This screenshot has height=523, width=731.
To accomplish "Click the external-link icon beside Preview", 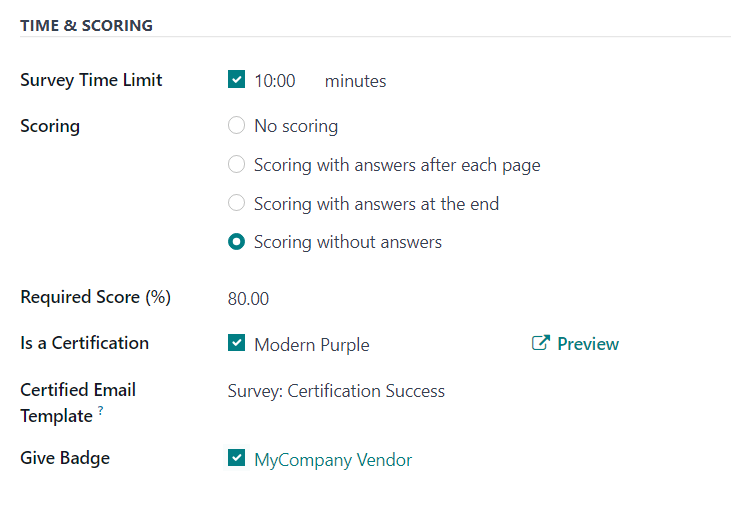I will coord(540,344).
